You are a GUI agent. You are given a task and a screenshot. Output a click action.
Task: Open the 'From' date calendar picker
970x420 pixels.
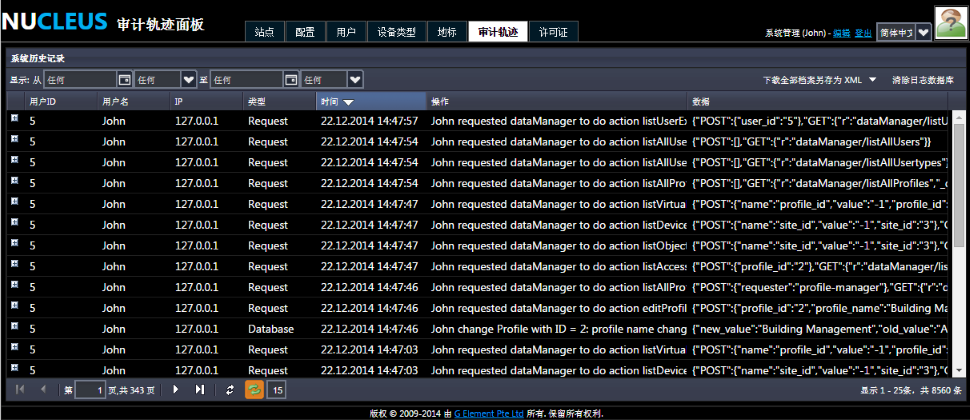tap(124, 79)
